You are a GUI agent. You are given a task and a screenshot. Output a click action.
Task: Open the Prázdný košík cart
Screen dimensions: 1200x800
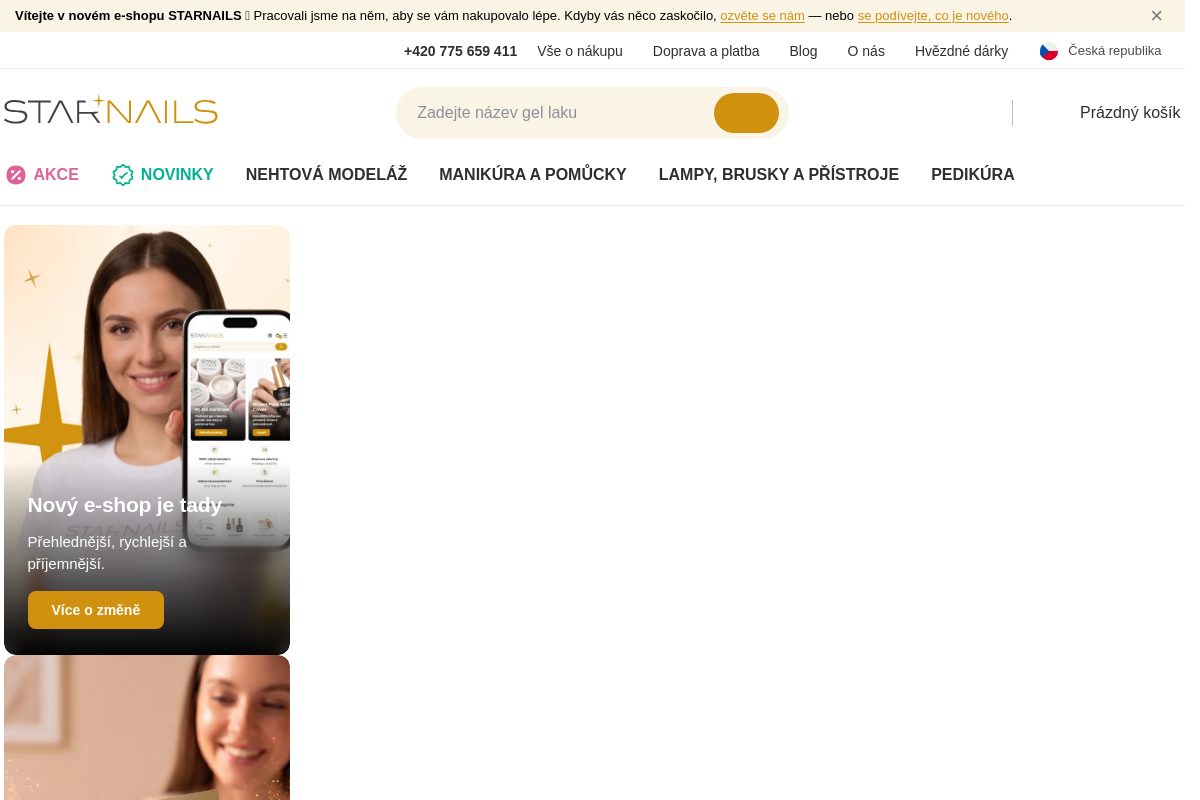point(1130,113)
